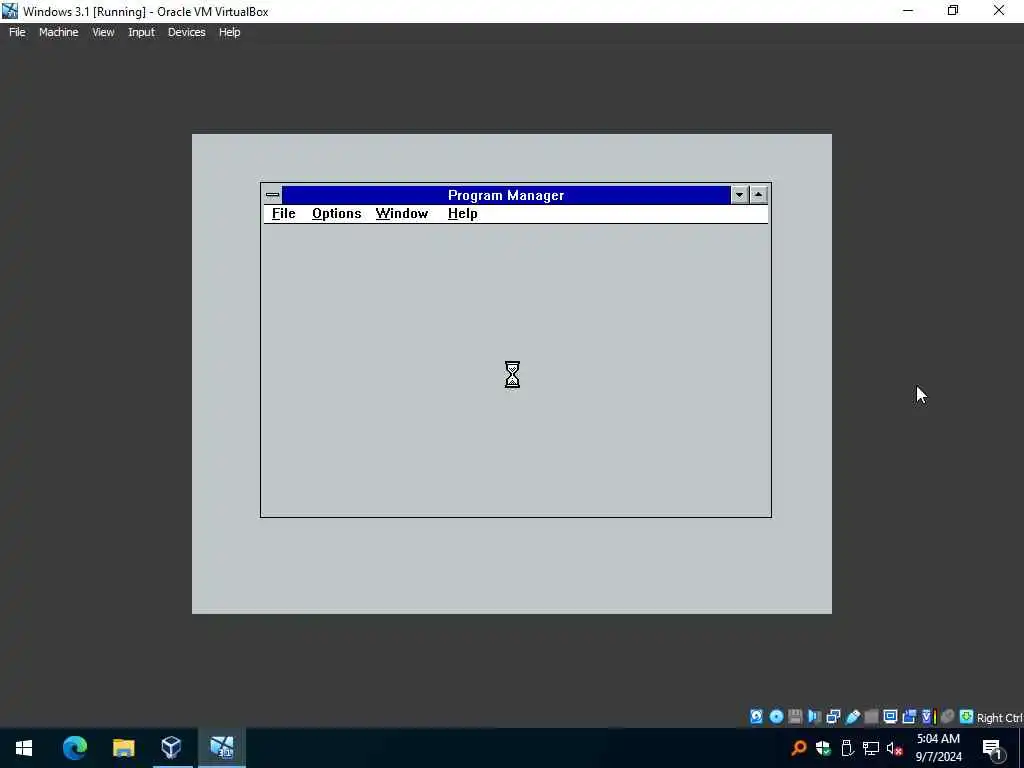The height and width of the screenshot is (768, 1024).
Task: Click the green keyboard capture indicator icon
Action: pyautogui.click(x=966, y=716)
